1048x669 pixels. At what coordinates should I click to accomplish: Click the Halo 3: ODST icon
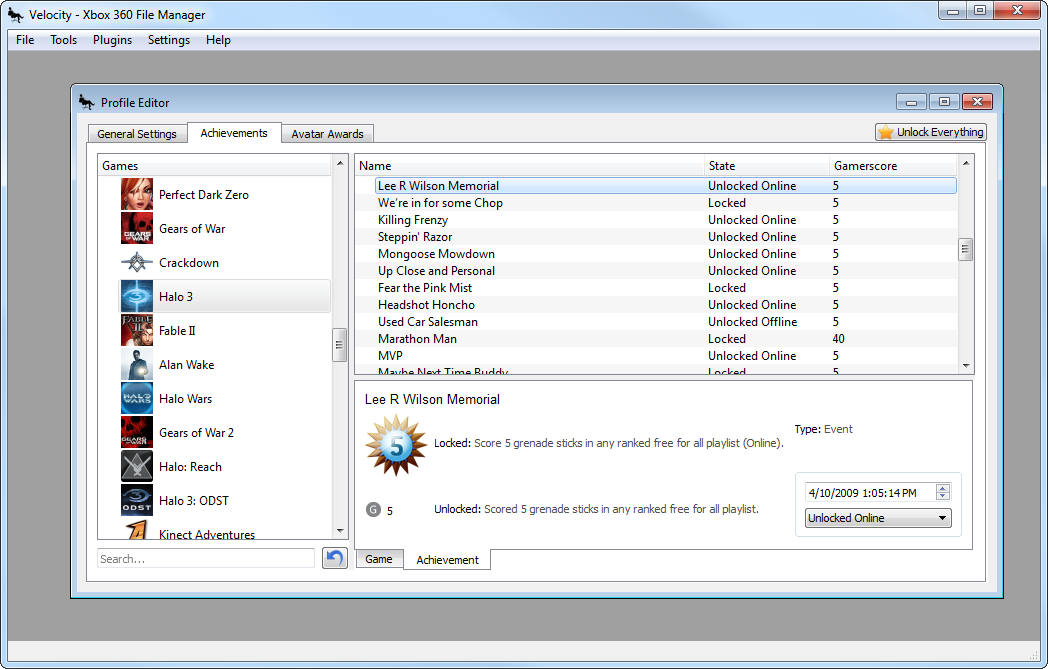pyautogui.click(x=136, y=501)
